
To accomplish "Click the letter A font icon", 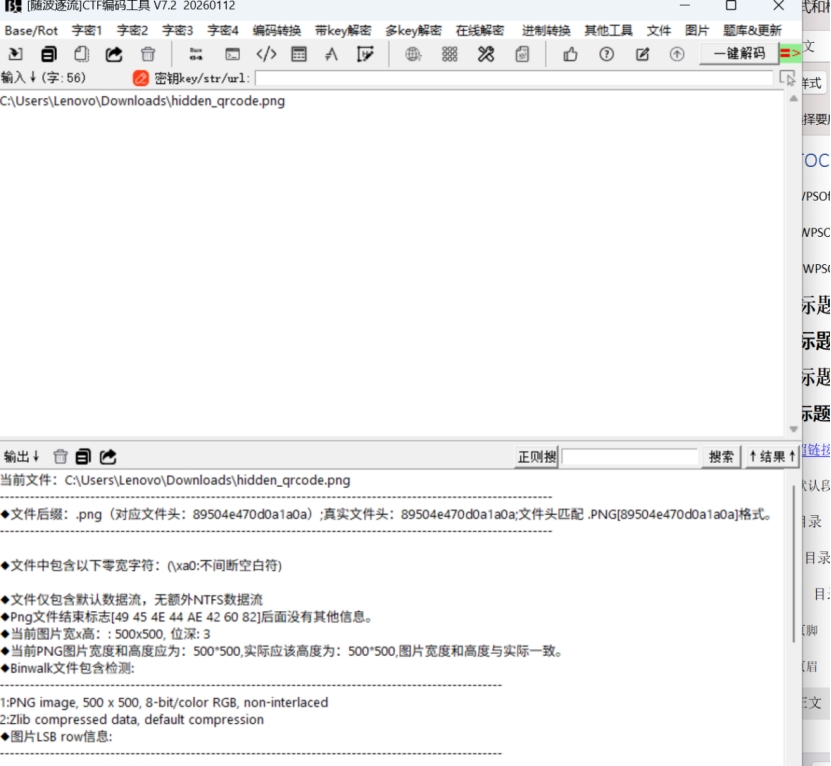I will 332,54.
